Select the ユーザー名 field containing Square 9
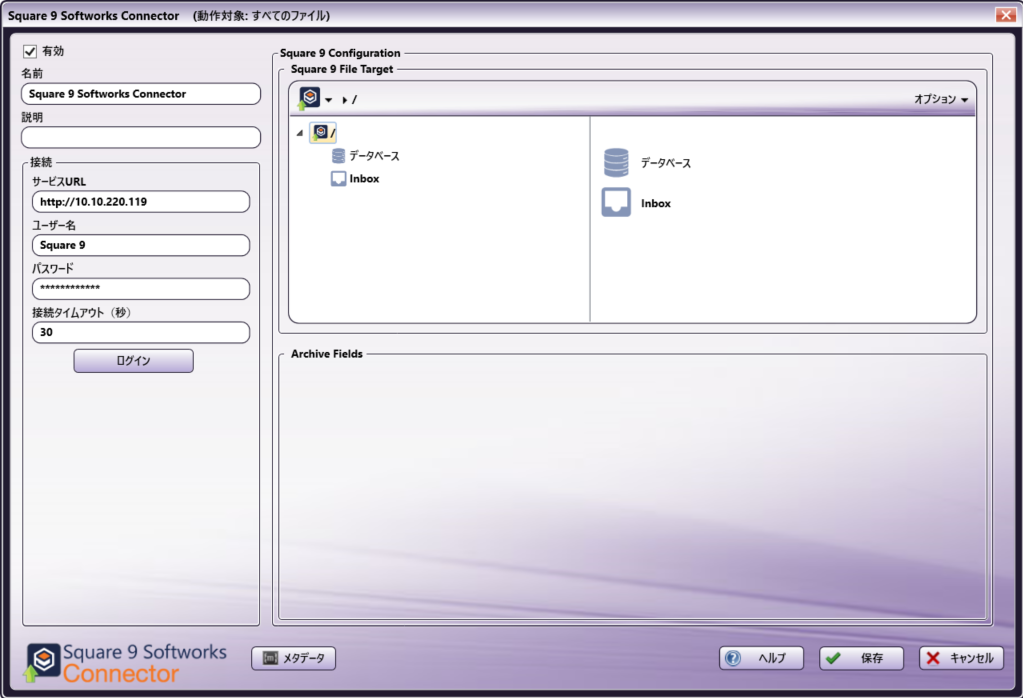Image resolution: width=1023 pixels, height=698 pixels. (141, 245)
